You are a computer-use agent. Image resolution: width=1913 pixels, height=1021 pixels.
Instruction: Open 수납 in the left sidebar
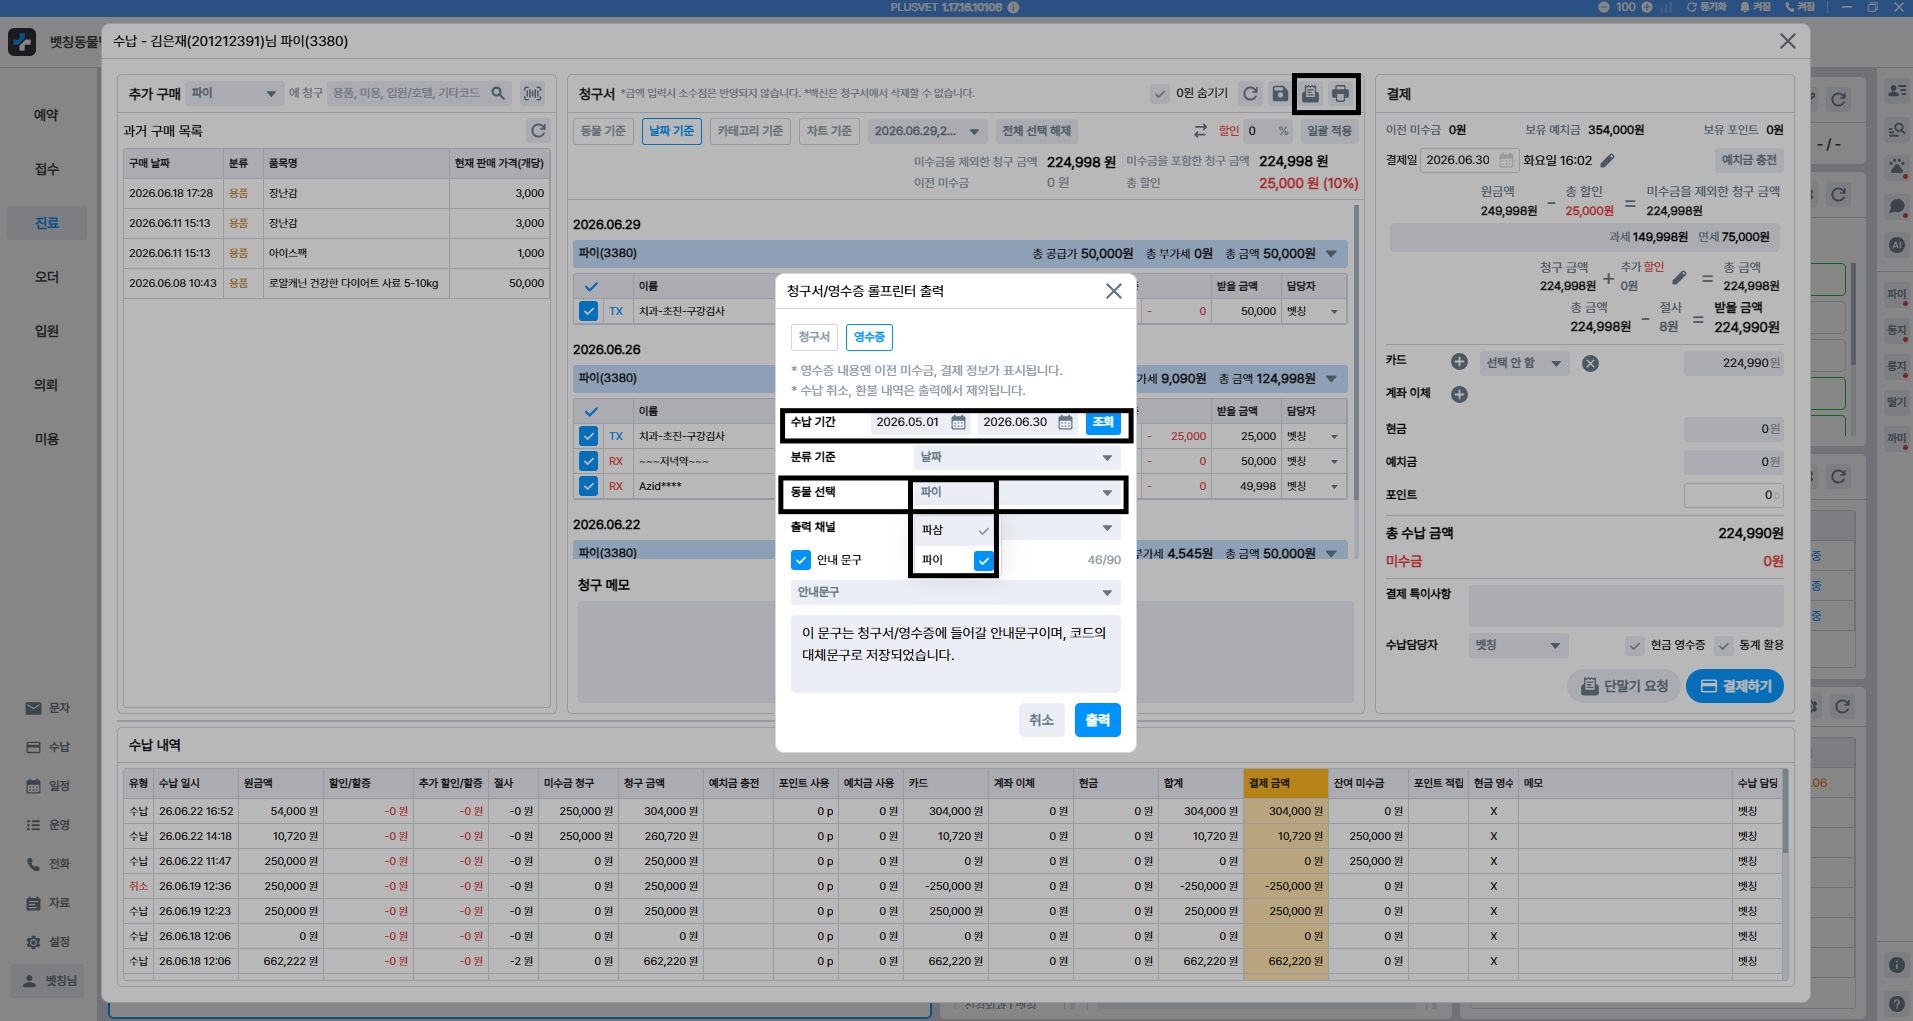click(47, 747)
